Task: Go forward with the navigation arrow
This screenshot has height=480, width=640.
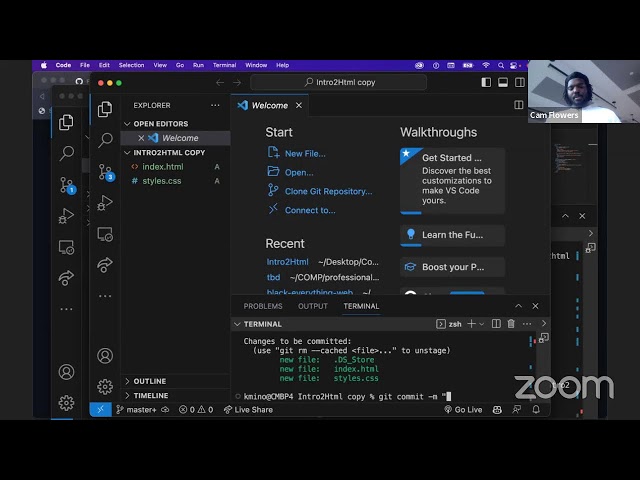Action: point(237,83)
